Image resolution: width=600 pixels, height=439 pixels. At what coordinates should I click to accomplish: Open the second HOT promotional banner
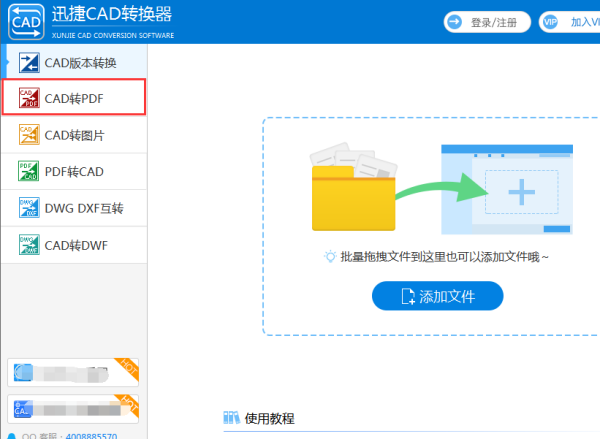coord(73,409)
